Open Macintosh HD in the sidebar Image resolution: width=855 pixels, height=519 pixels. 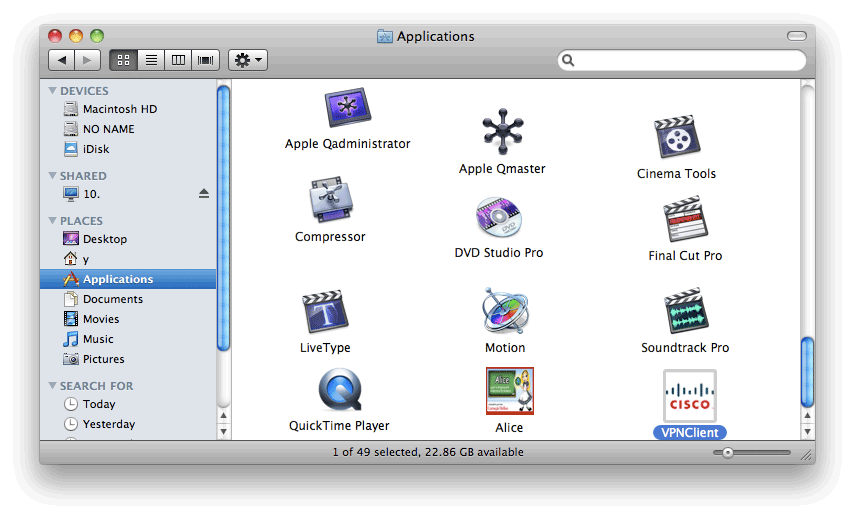pyautogui.click(x=120, y=109)
